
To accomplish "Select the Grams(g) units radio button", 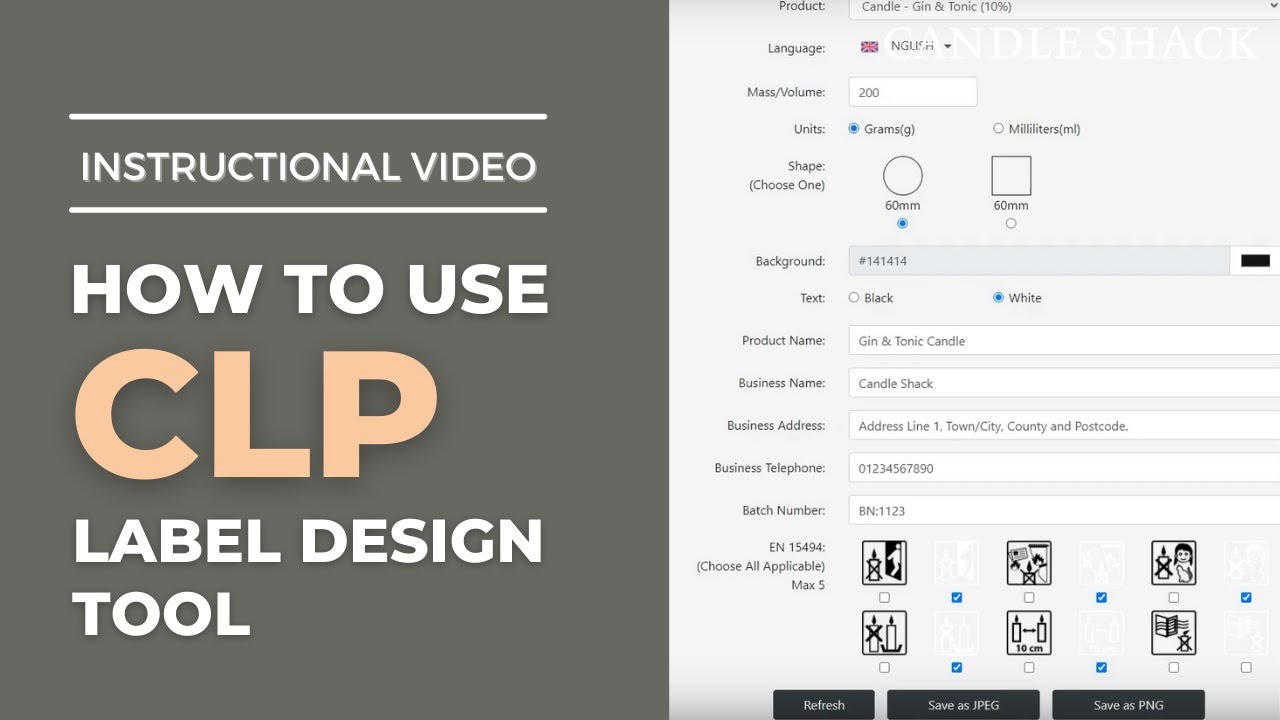I will [x=854, y=128].
